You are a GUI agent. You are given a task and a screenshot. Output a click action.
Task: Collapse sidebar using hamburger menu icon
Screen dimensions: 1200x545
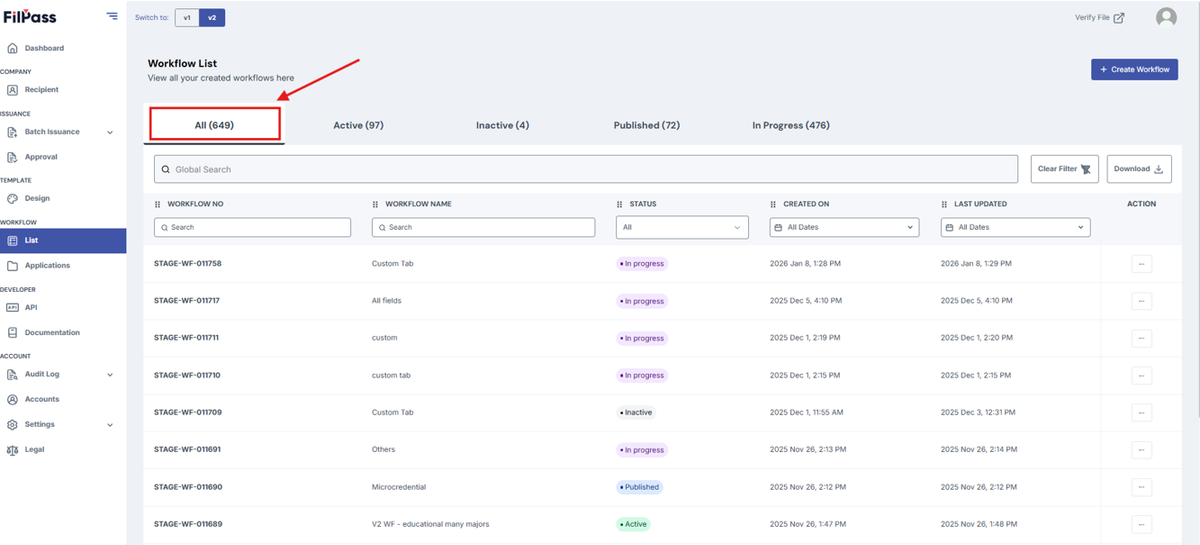pos(112,17)
